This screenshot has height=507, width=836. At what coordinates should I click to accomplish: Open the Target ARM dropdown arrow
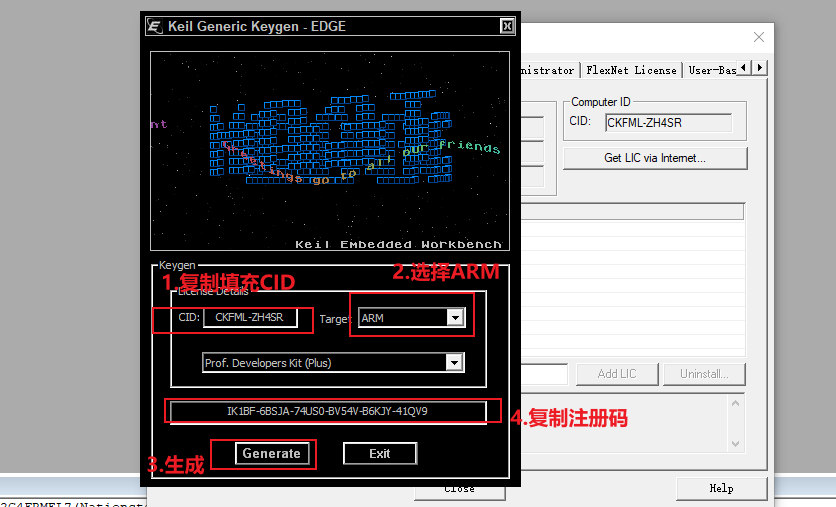[x=455, y=318]
